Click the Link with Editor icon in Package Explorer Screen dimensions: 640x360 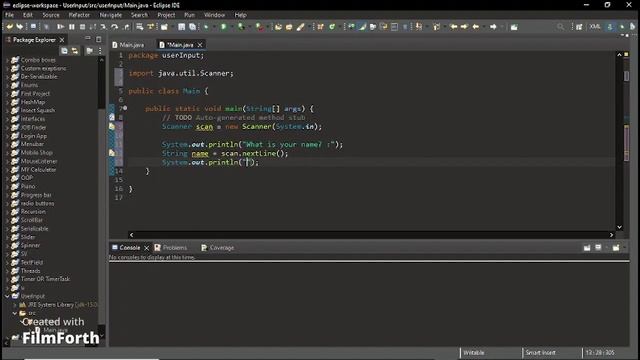point(75,51)
